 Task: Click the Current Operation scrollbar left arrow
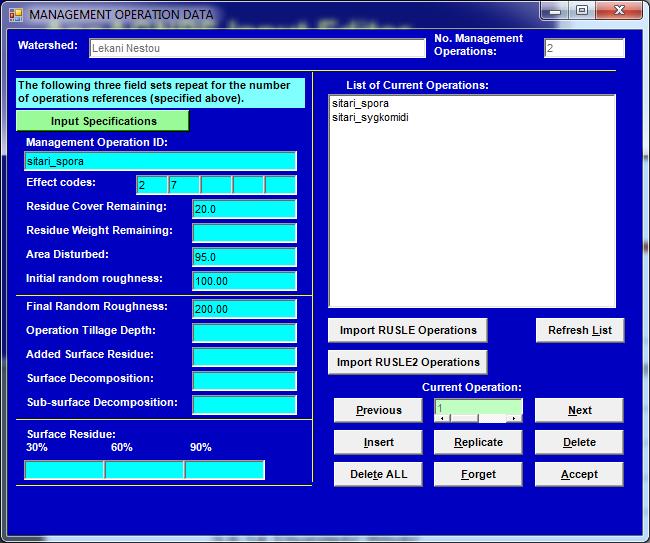[x=443, y=419]
